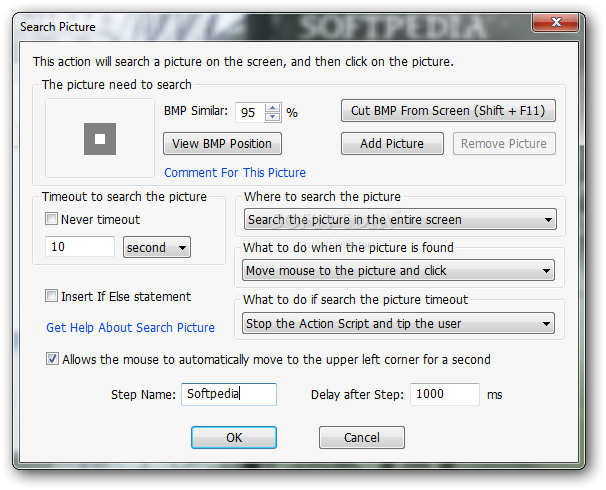Open the Move mouse to the picture and click dropdown
The height and width of the screenshot is (490, 606).
point(398,270)
